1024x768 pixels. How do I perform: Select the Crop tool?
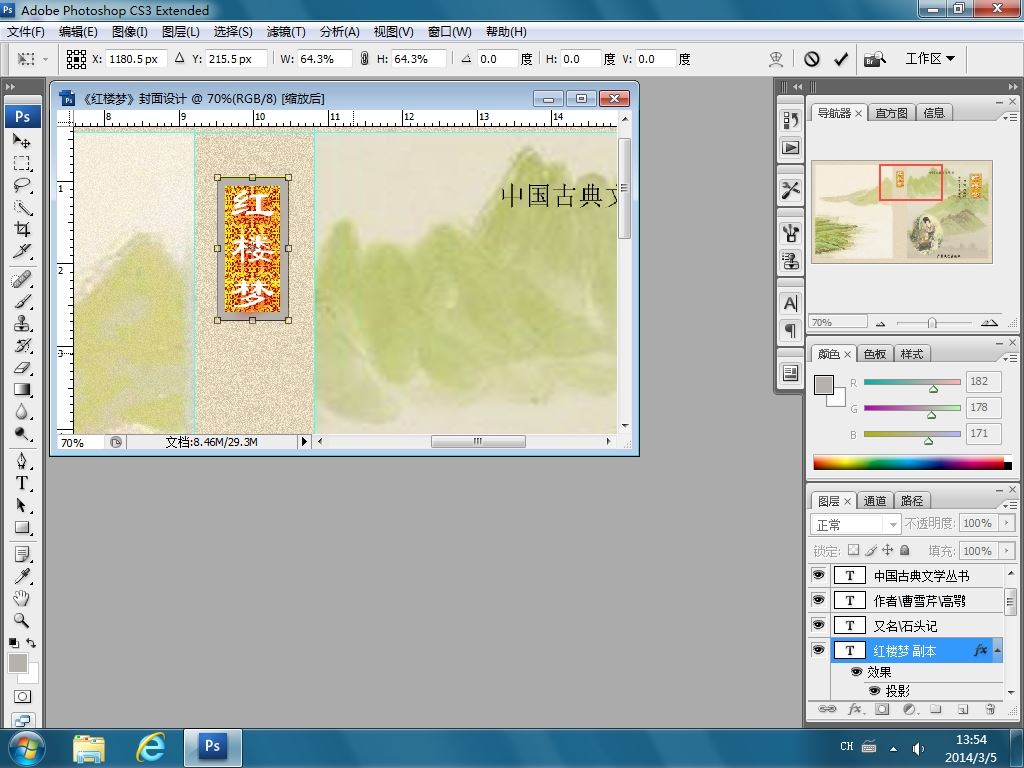pos(22,229)
